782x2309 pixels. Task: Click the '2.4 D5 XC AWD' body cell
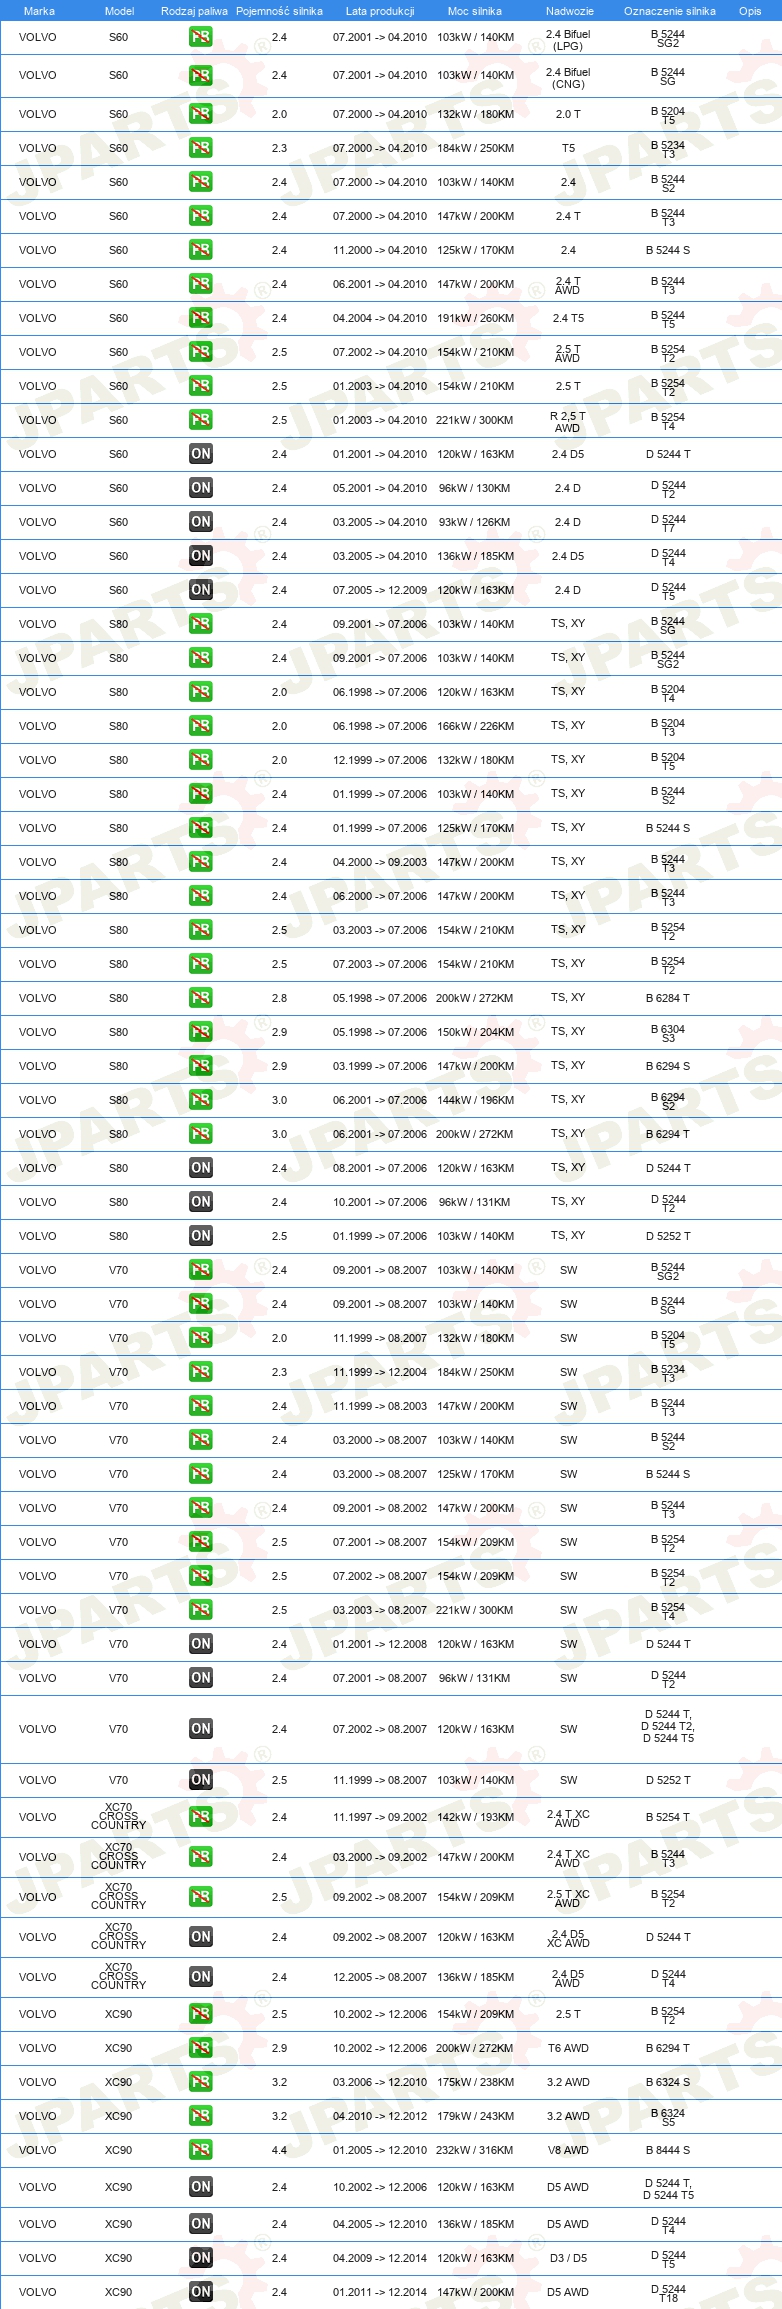[x=568, y=1939]
